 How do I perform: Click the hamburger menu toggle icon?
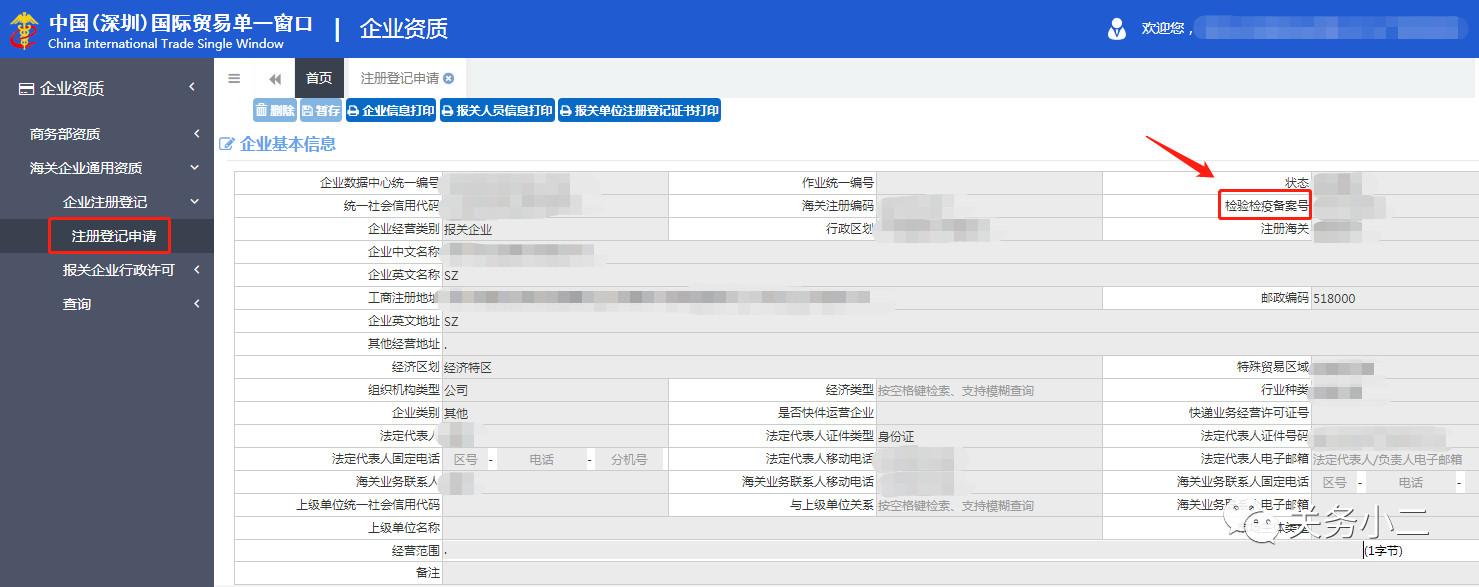(234, 79)
